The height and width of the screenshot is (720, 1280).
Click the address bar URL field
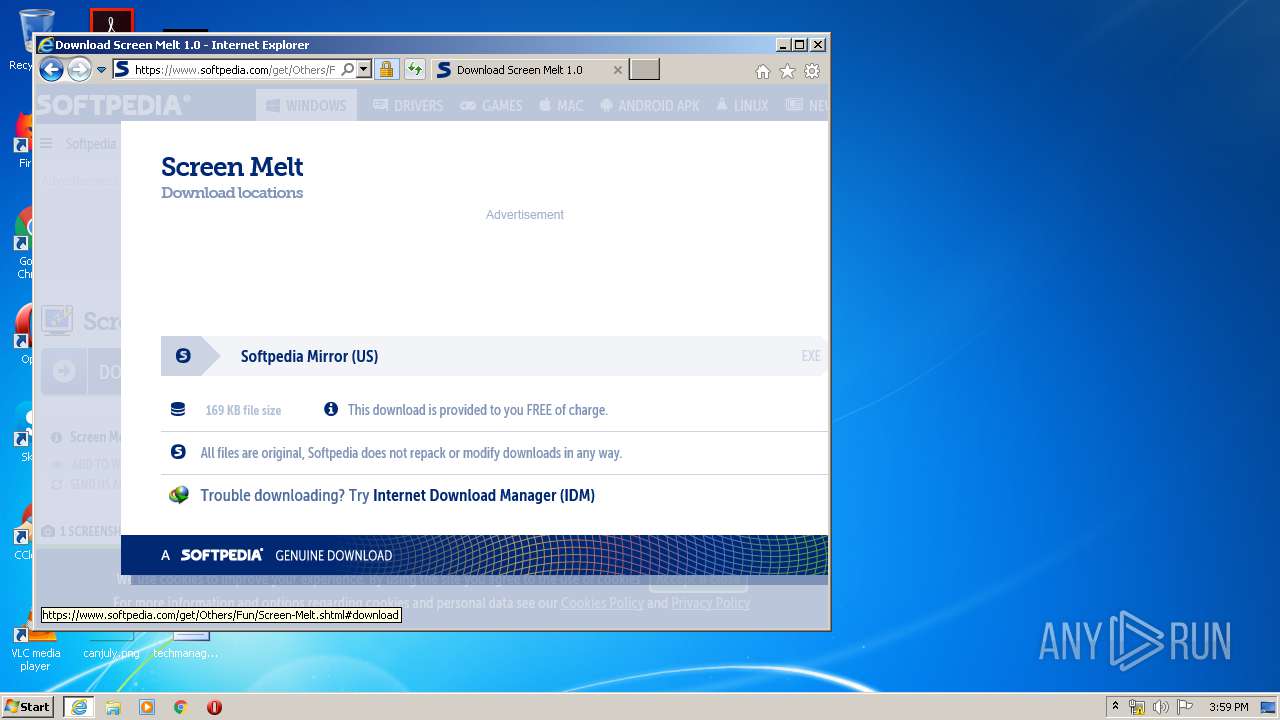tap(234, 70)
